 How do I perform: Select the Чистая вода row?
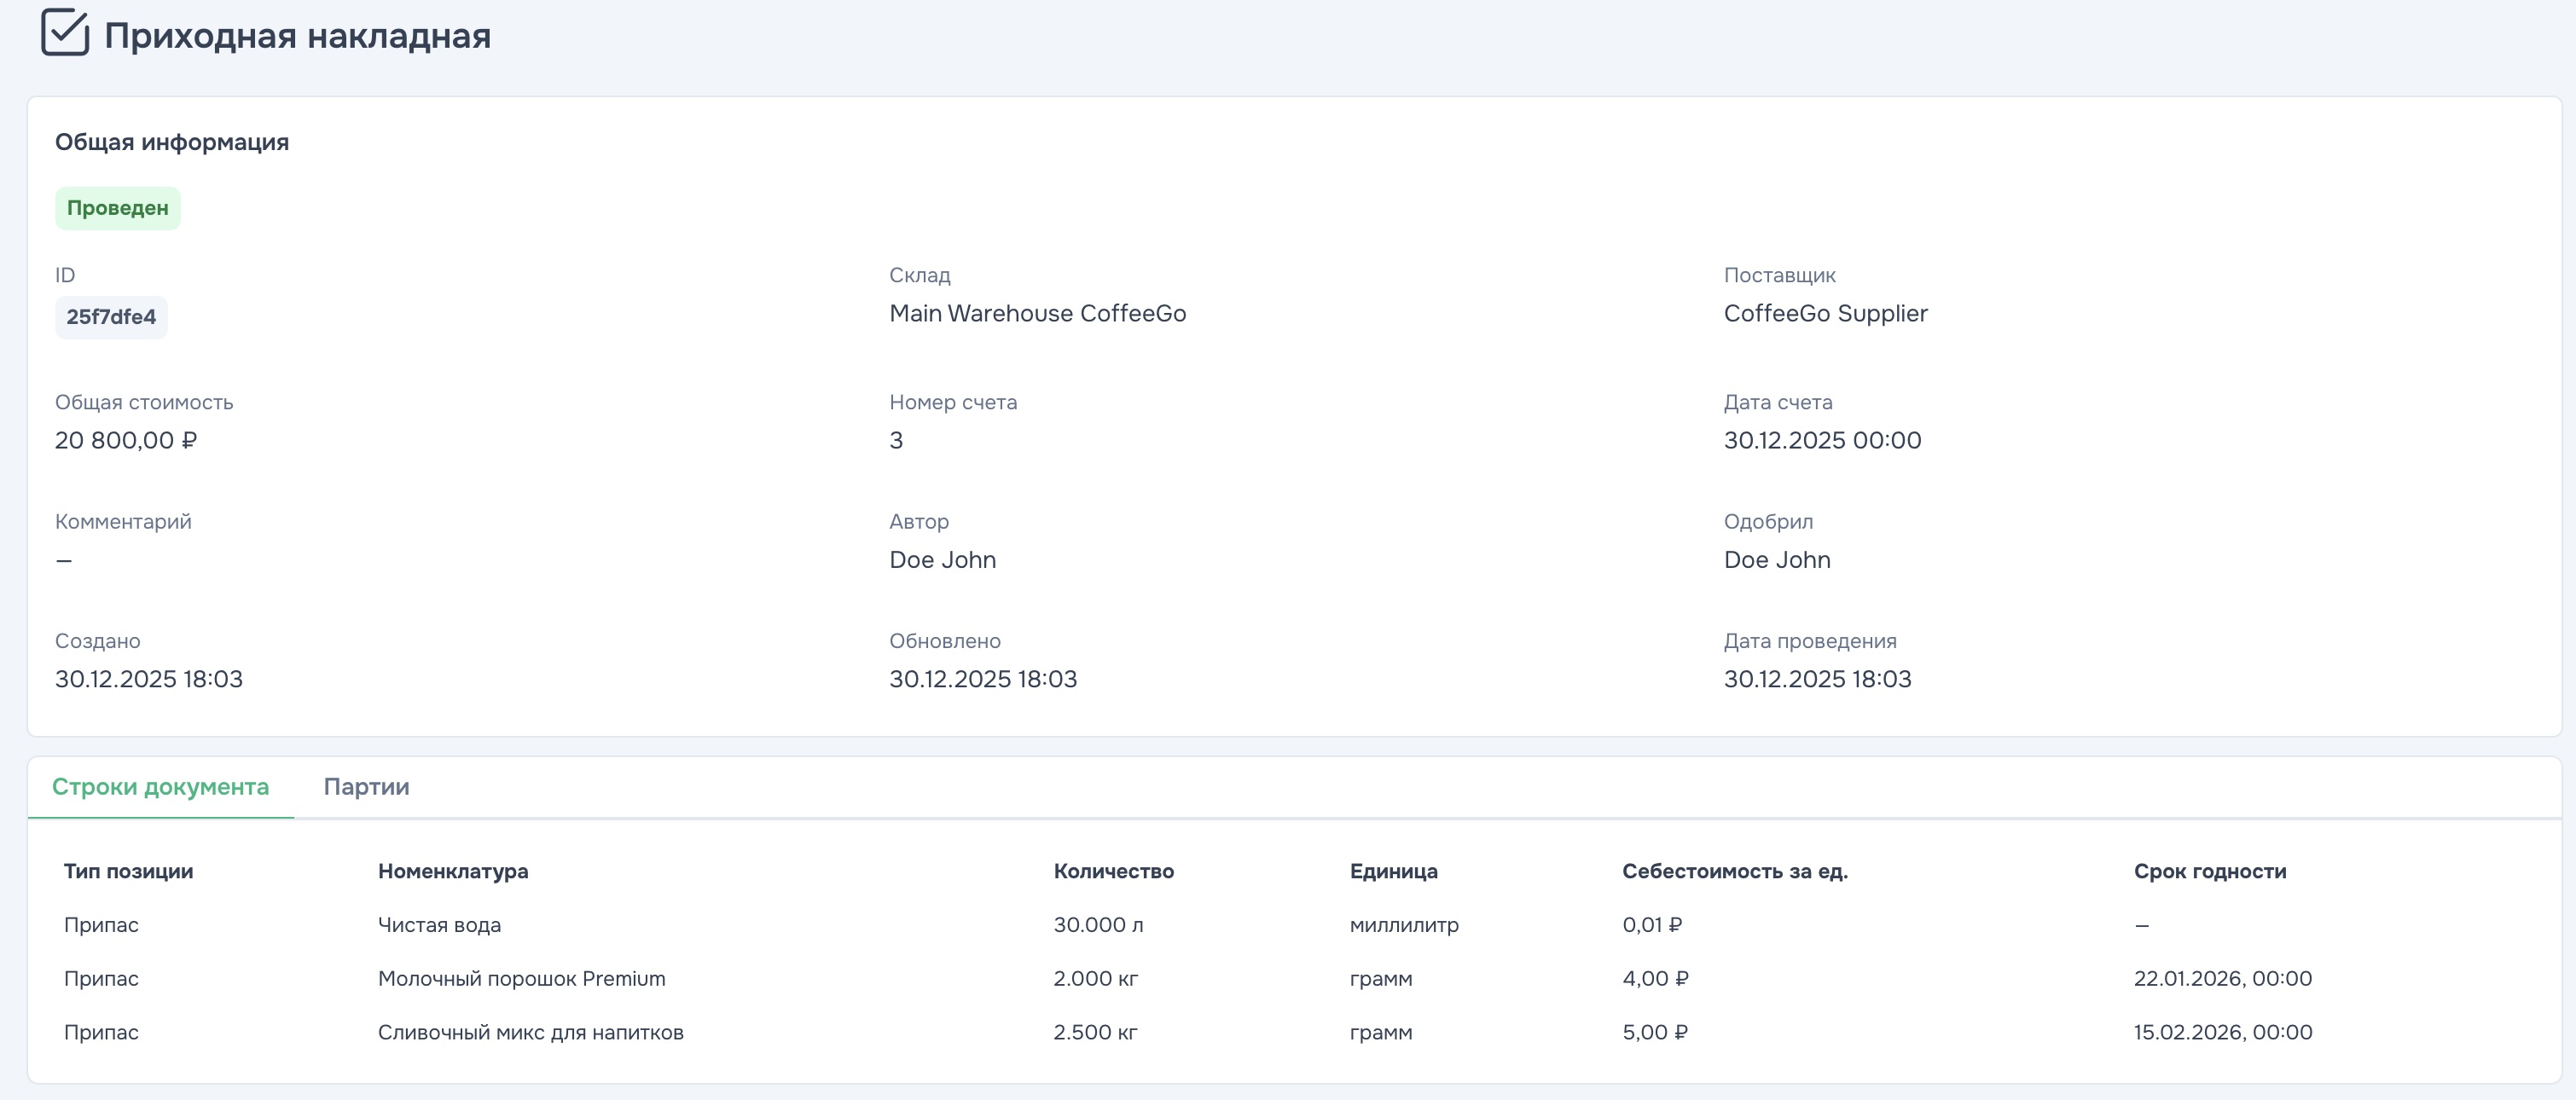click(439, 925)
